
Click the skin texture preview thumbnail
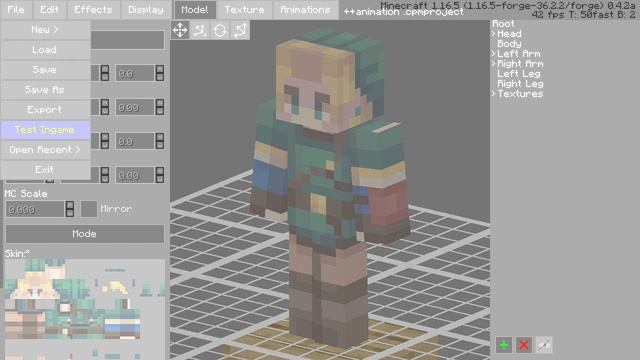point(85,309)
